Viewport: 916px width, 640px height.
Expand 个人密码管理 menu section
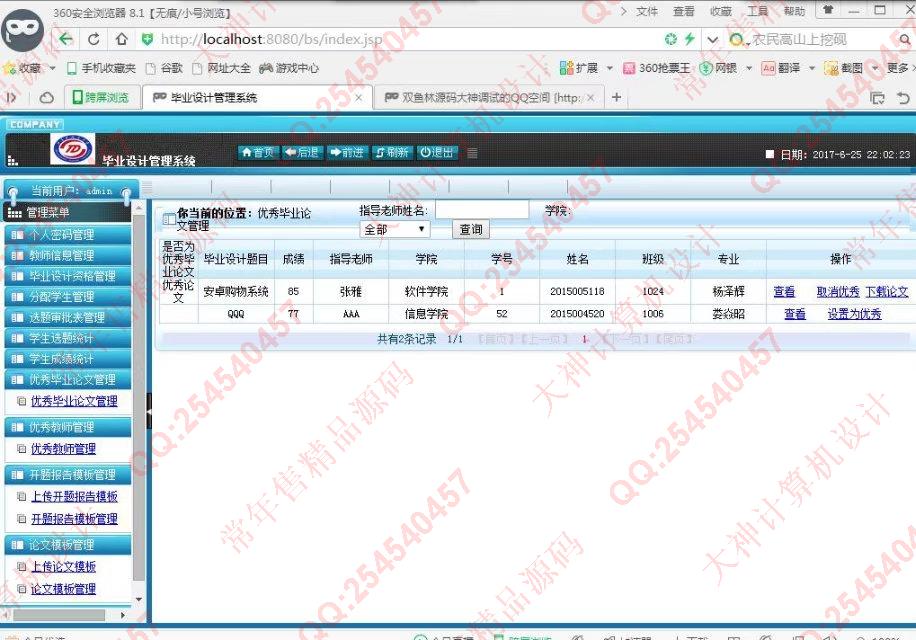[x=68, y=235]
